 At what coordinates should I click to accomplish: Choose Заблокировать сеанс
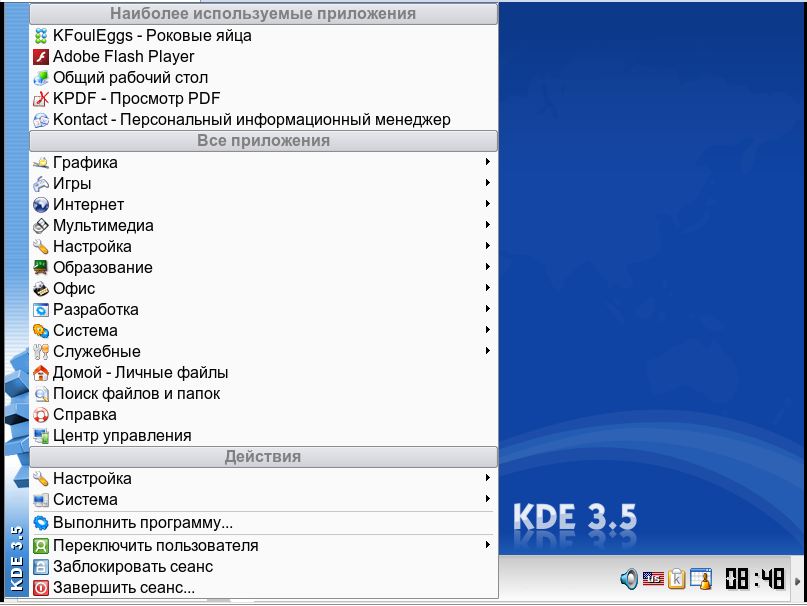click(x=264, y=567)
